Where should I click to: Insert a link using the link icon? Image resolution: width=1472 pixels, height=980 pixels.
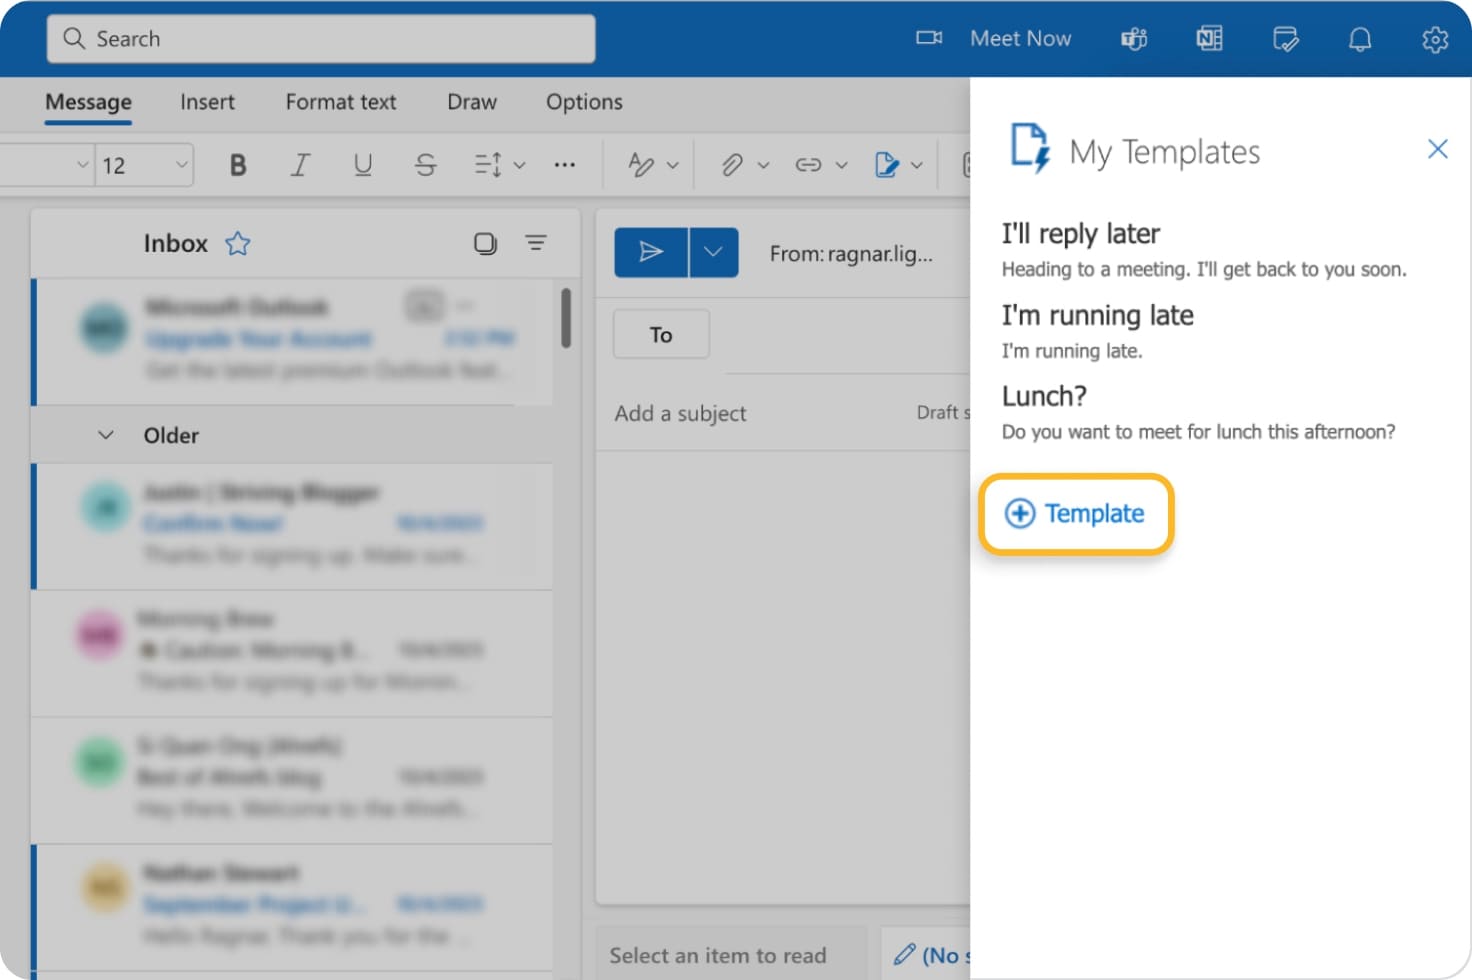tap(812, 164)
